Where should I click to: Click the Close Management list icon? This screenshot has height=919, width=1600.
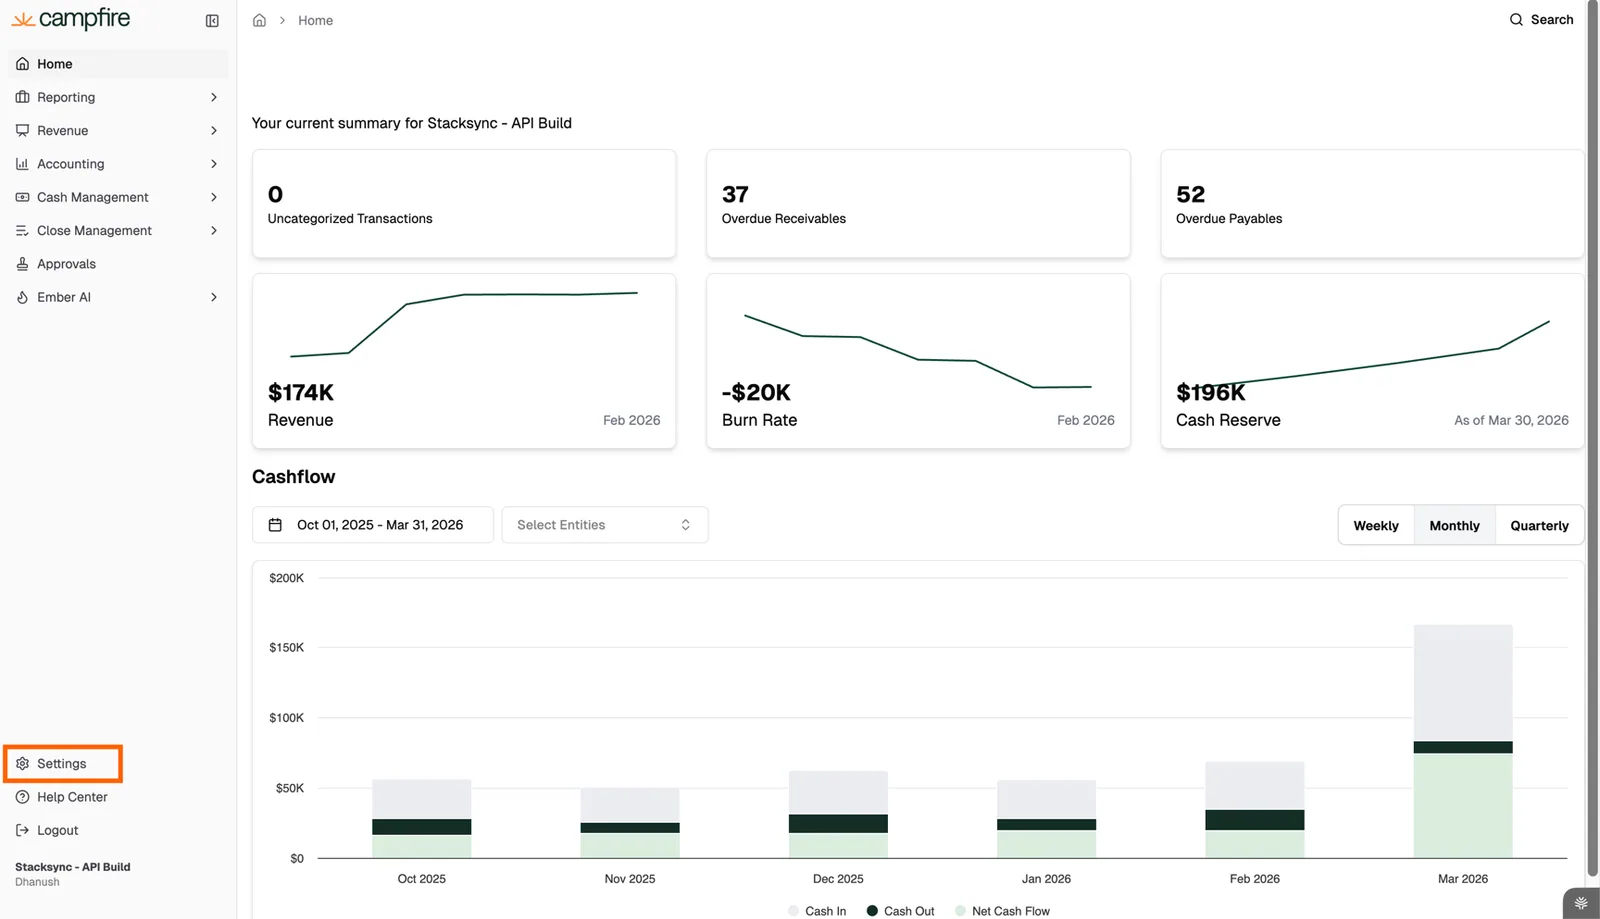[22, 230]
